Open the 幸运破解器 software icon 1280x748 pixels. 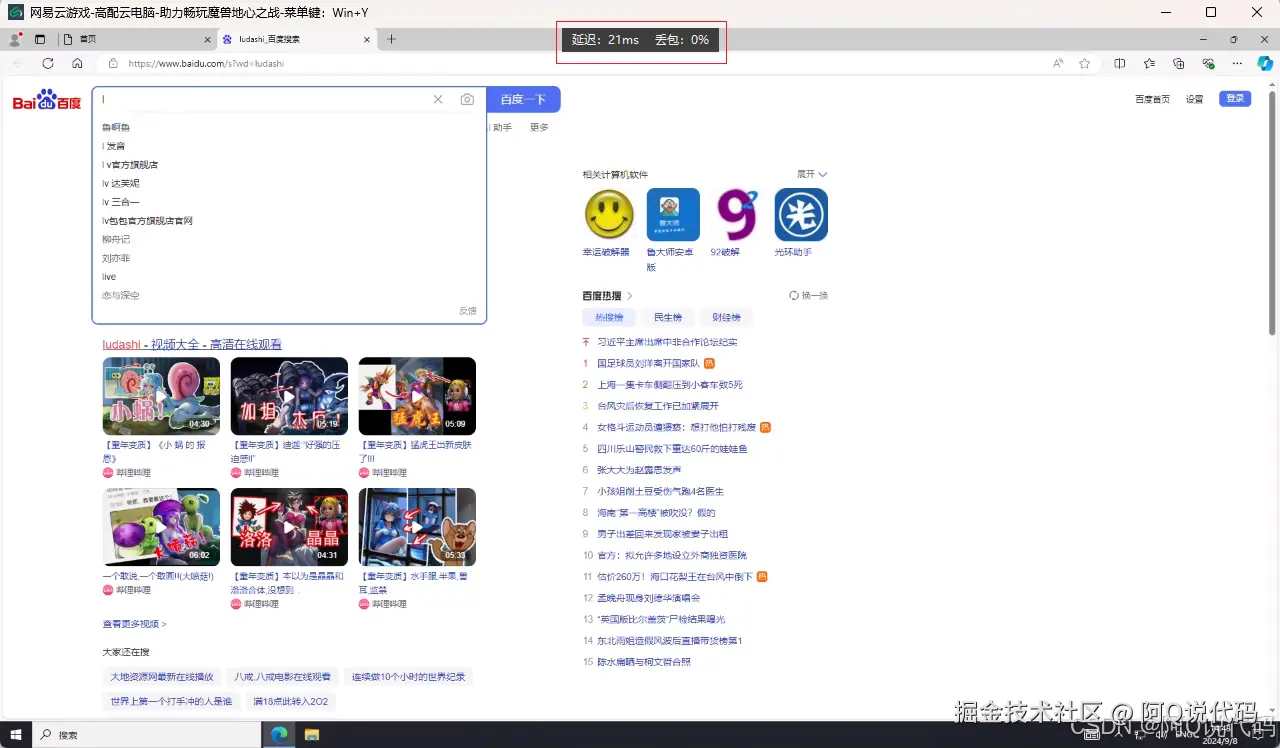coord(609,214)
